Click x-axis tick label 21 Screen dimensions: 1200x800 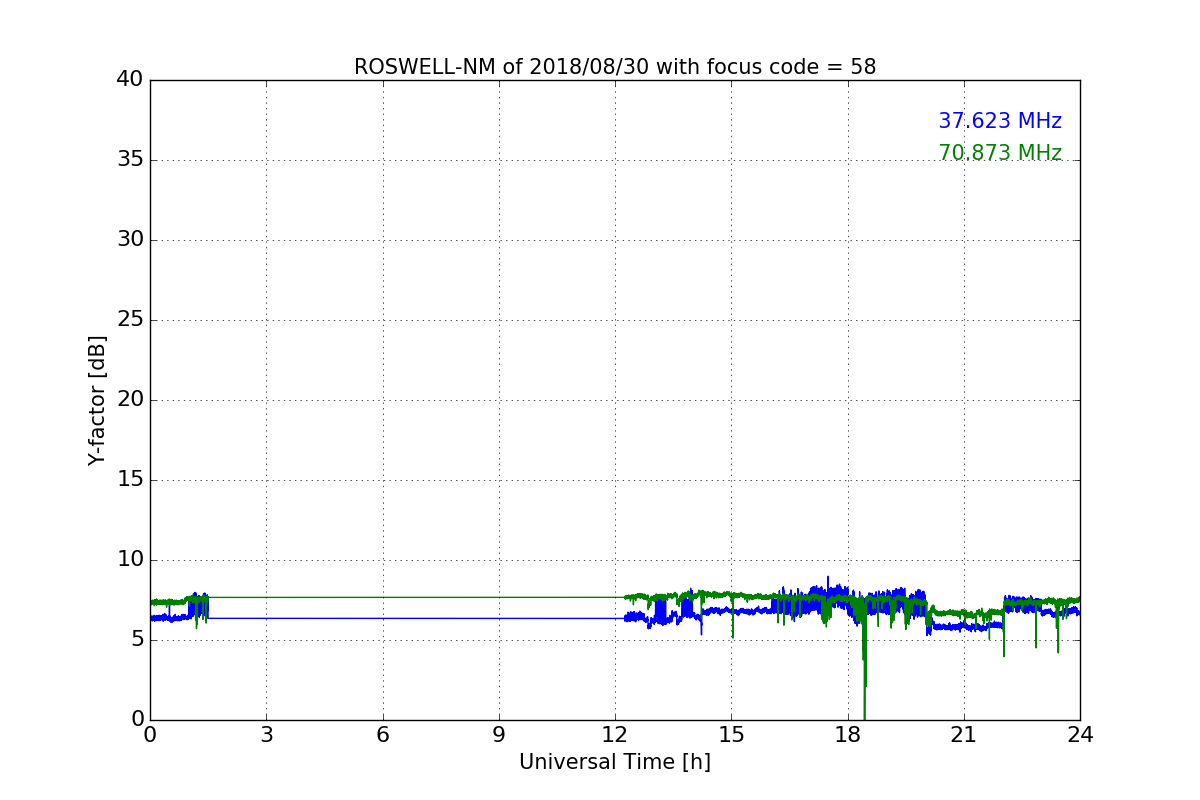(964, 735)
